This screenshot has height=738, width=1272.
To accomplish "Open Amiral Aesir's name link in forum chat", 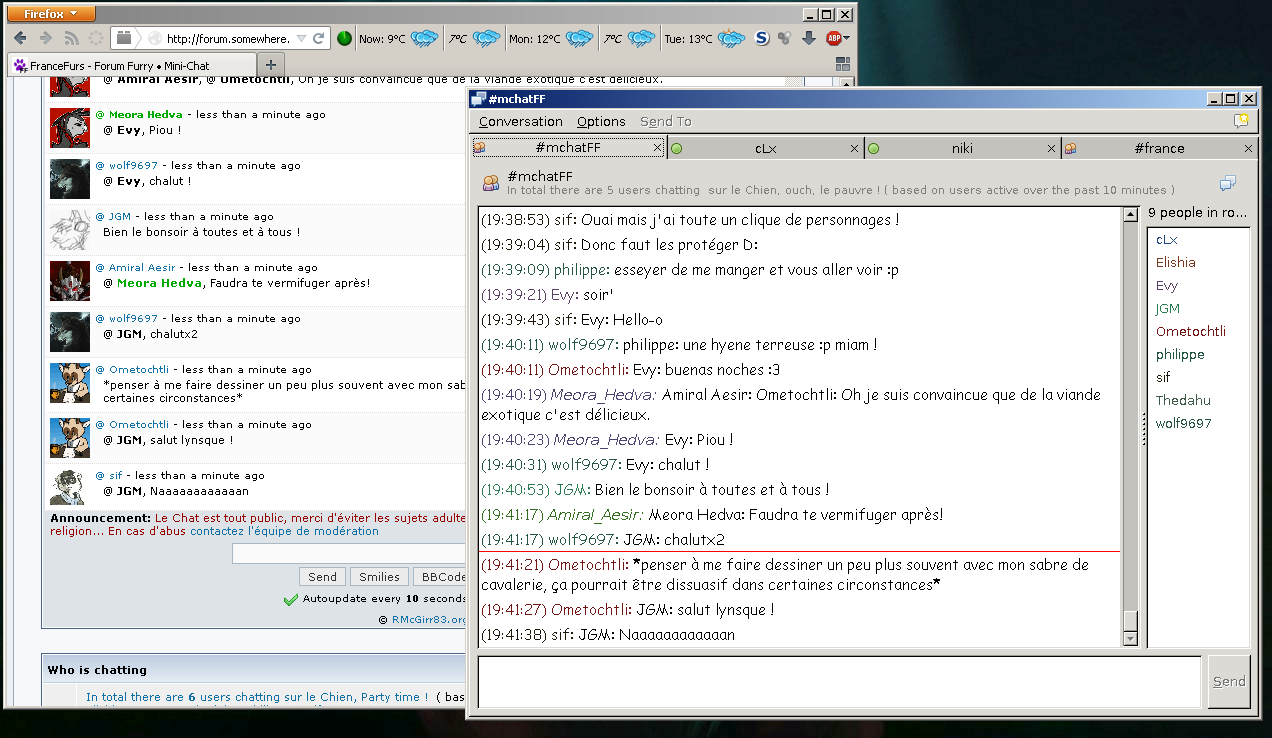I will pyautogui.click(x=141, y=268).
